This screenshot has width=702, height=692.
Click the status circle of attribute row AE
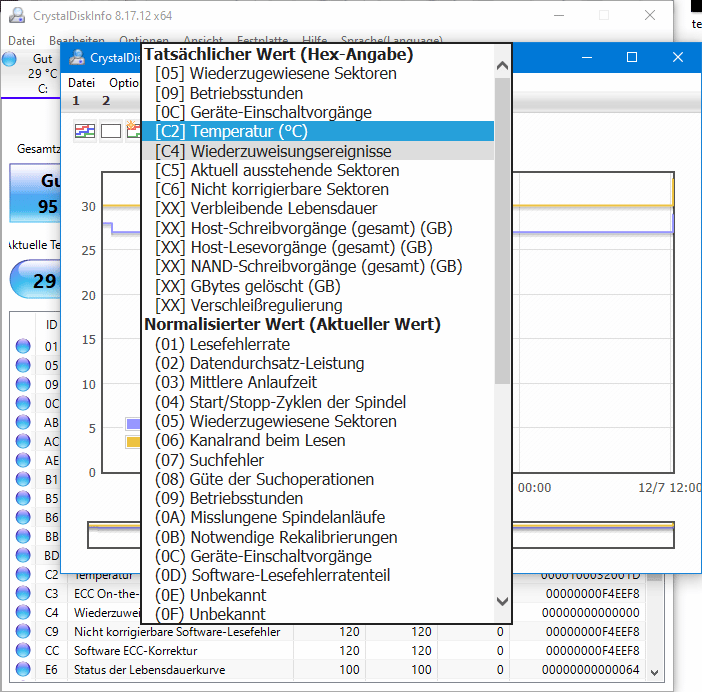pos(23,460)
